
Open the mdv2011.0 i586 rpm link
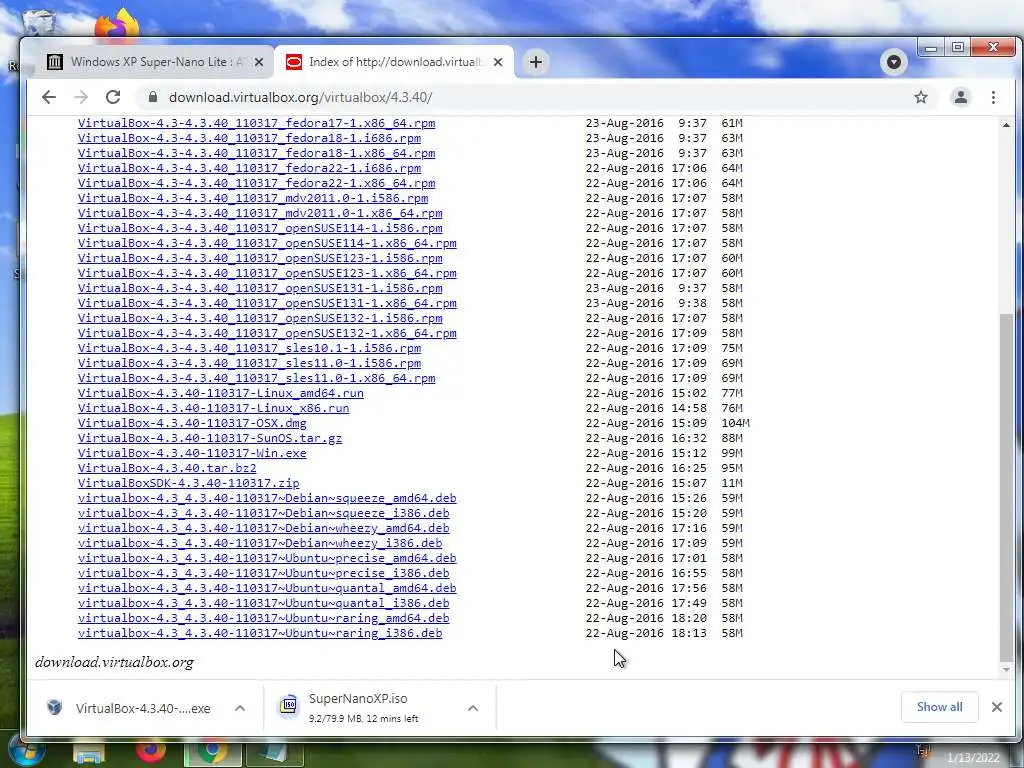(x=253, y=199)
